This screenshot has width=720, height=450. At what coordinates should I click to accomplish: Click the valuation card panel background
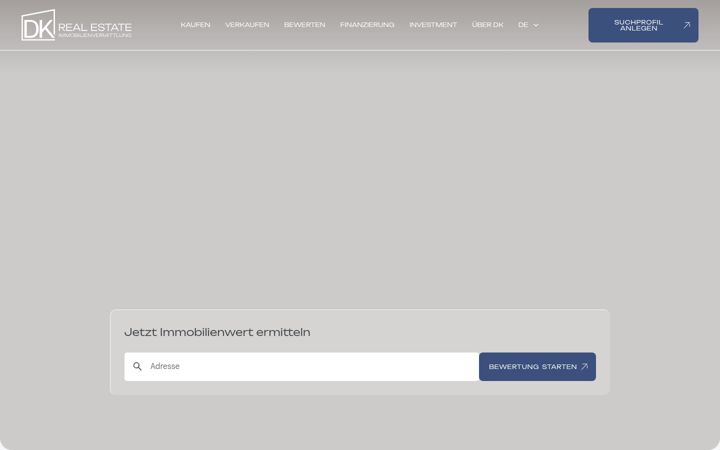(x=360, y=321)
